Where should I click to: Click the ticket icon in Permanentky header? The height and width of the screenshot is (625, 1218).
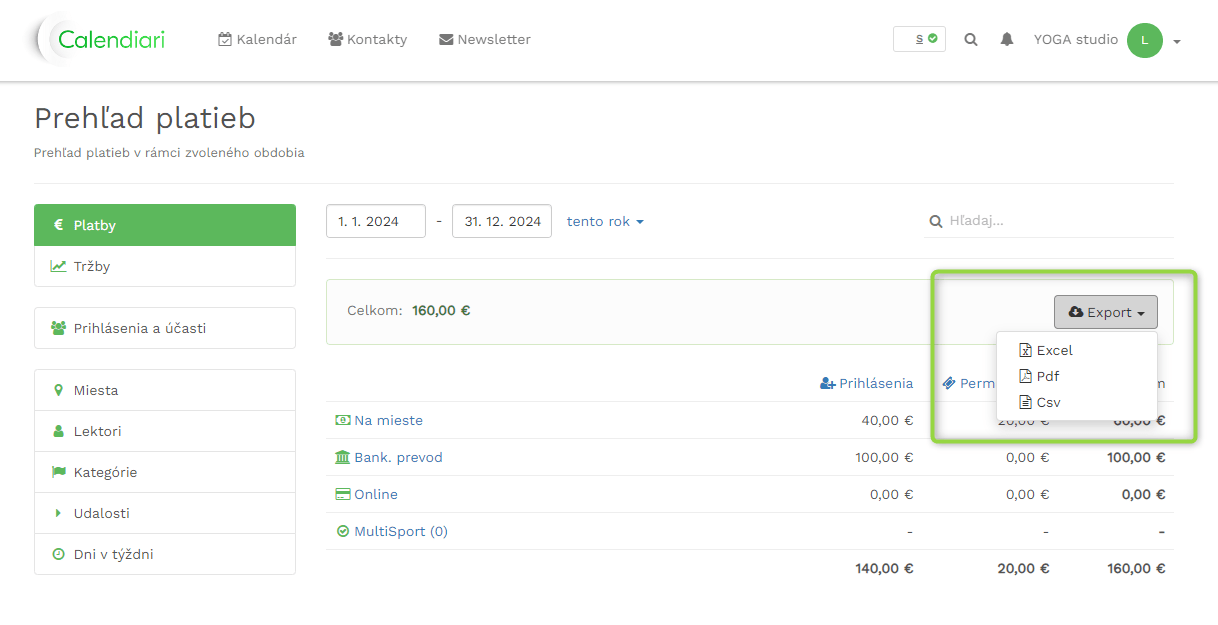pos(949,383)
